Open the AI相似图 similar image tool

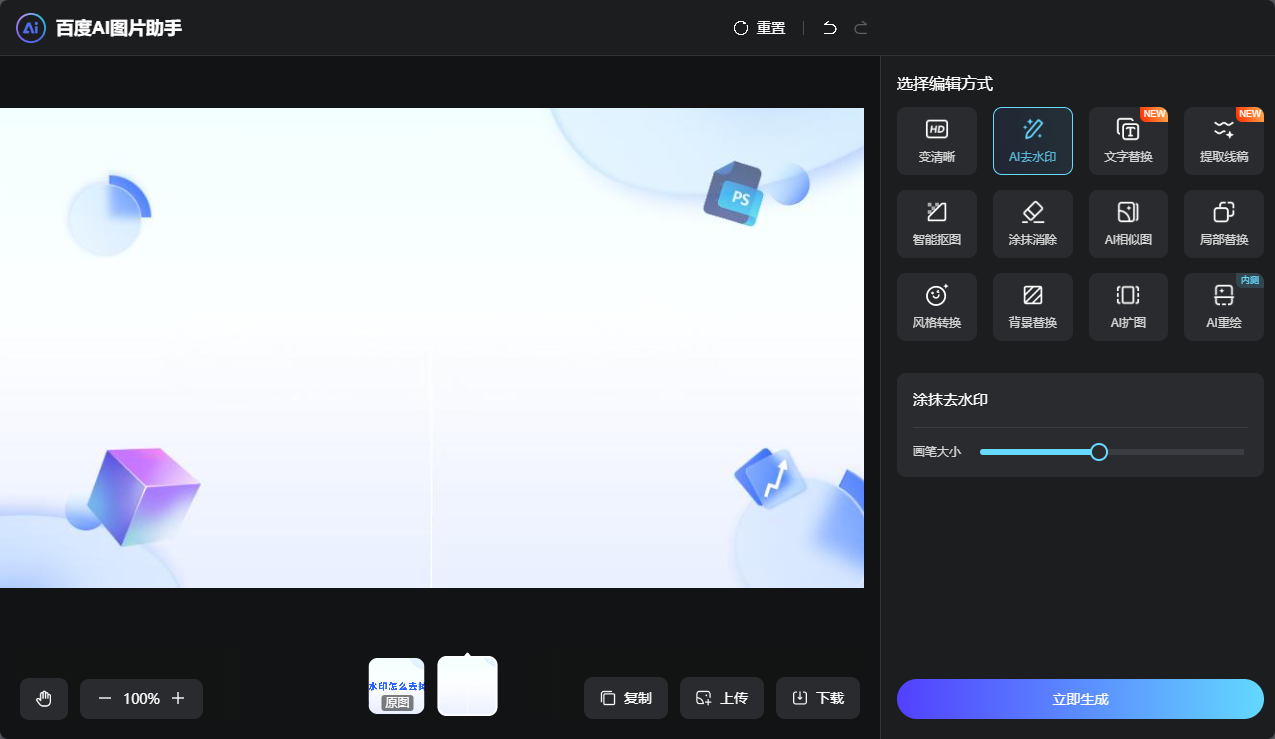[1128, 224]
